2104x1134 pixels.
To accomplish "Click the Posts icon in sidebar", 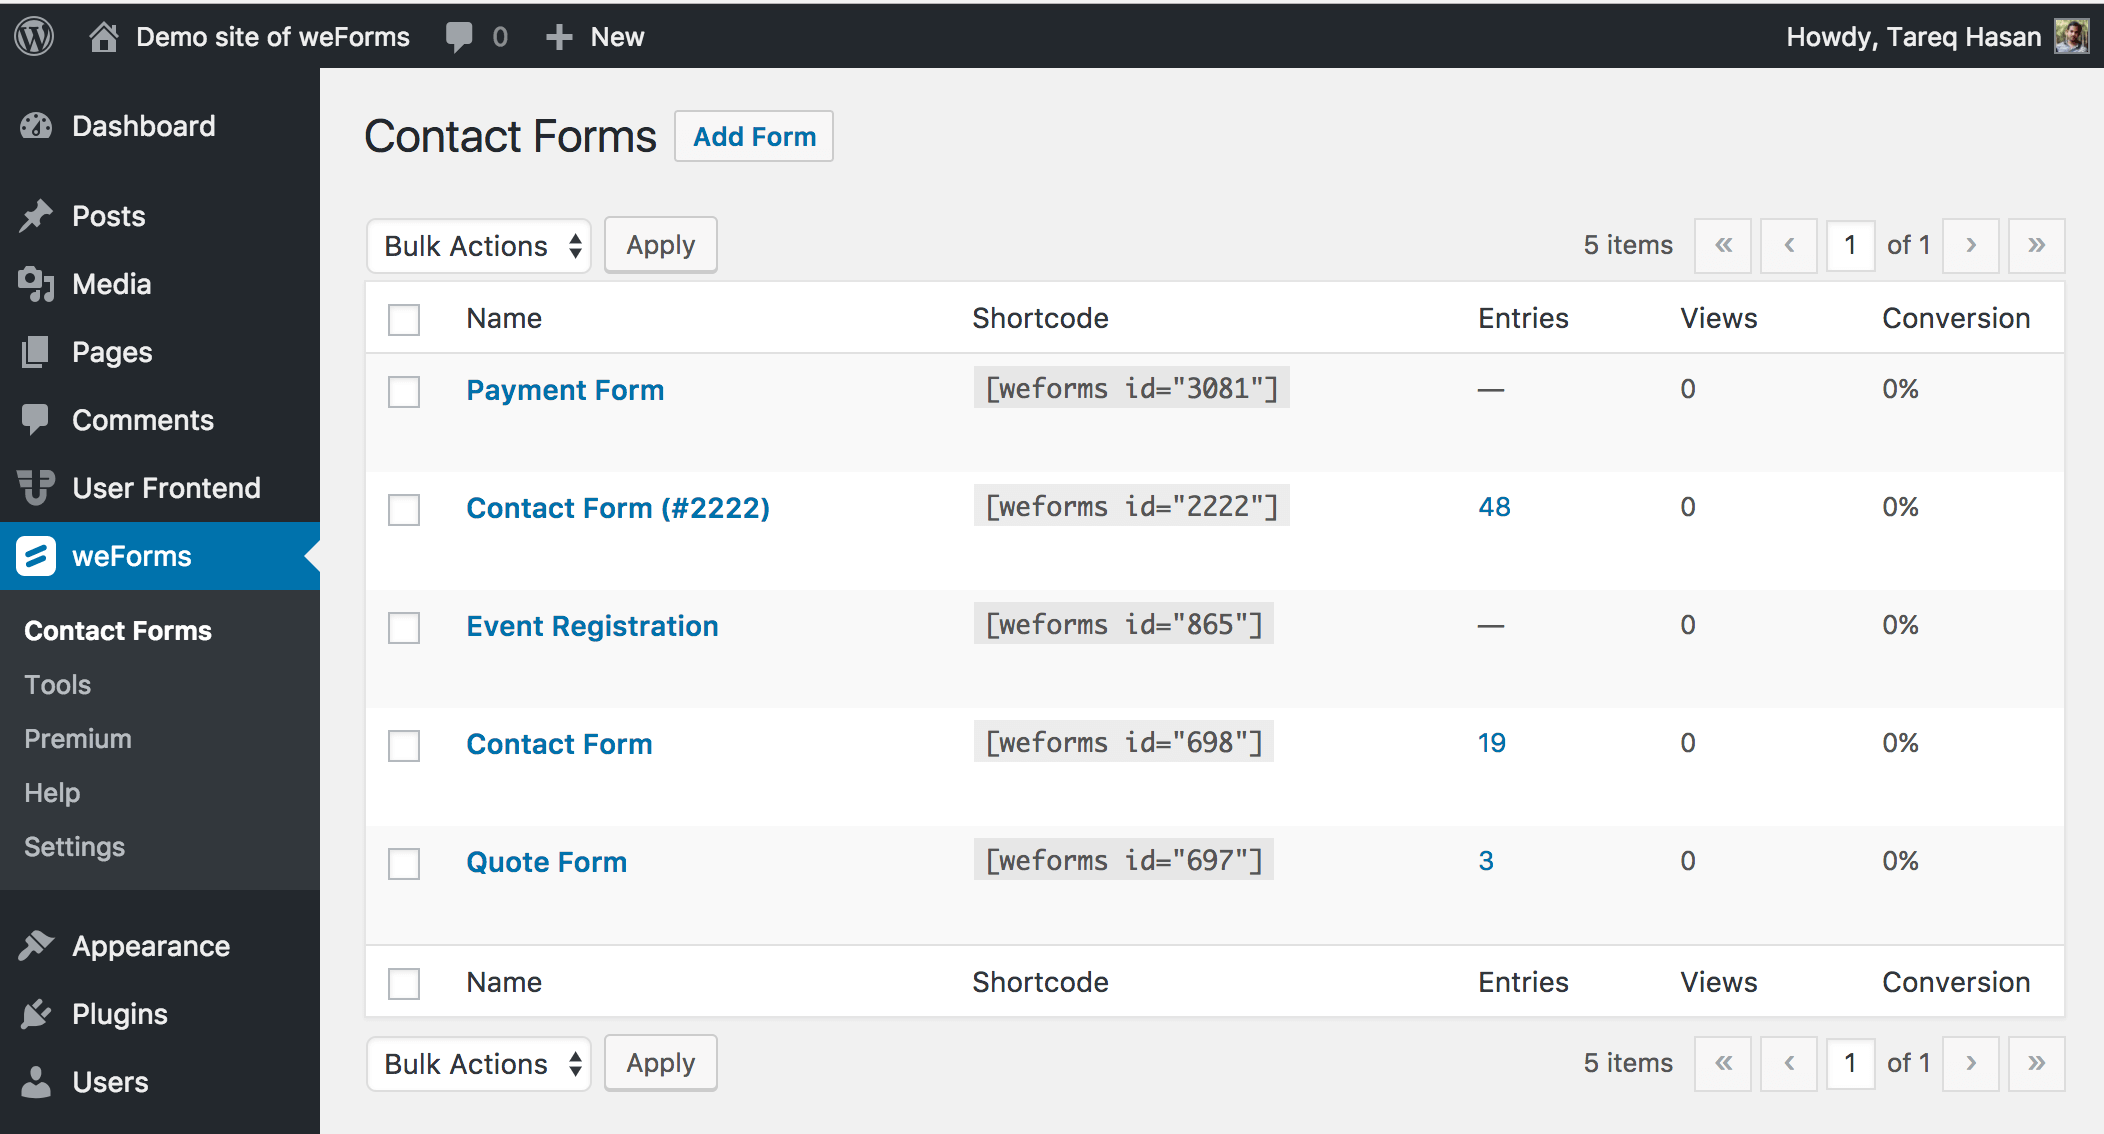I will click(38, 216).
